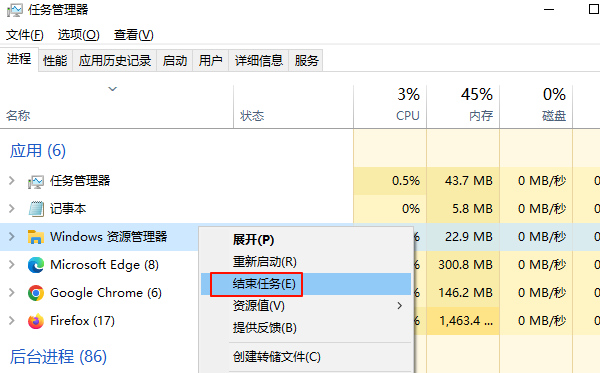Choose 结束任务(E) in context menu
The image size is (600, 373).
click(306, 284)
